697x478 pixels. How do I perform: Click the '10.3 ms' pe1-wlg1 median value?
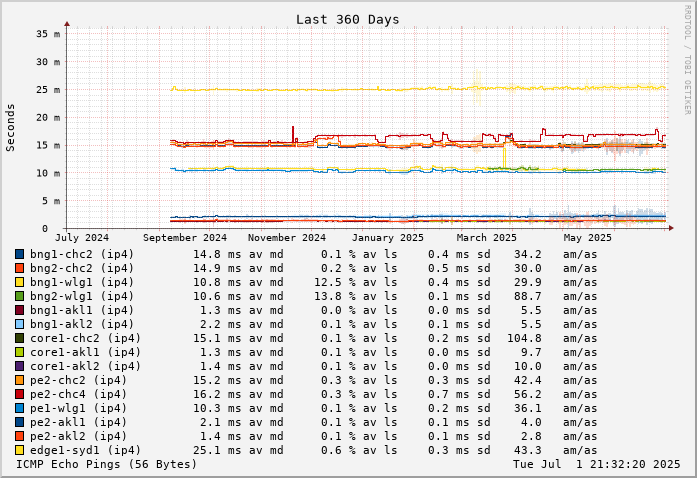pos(217,408)
